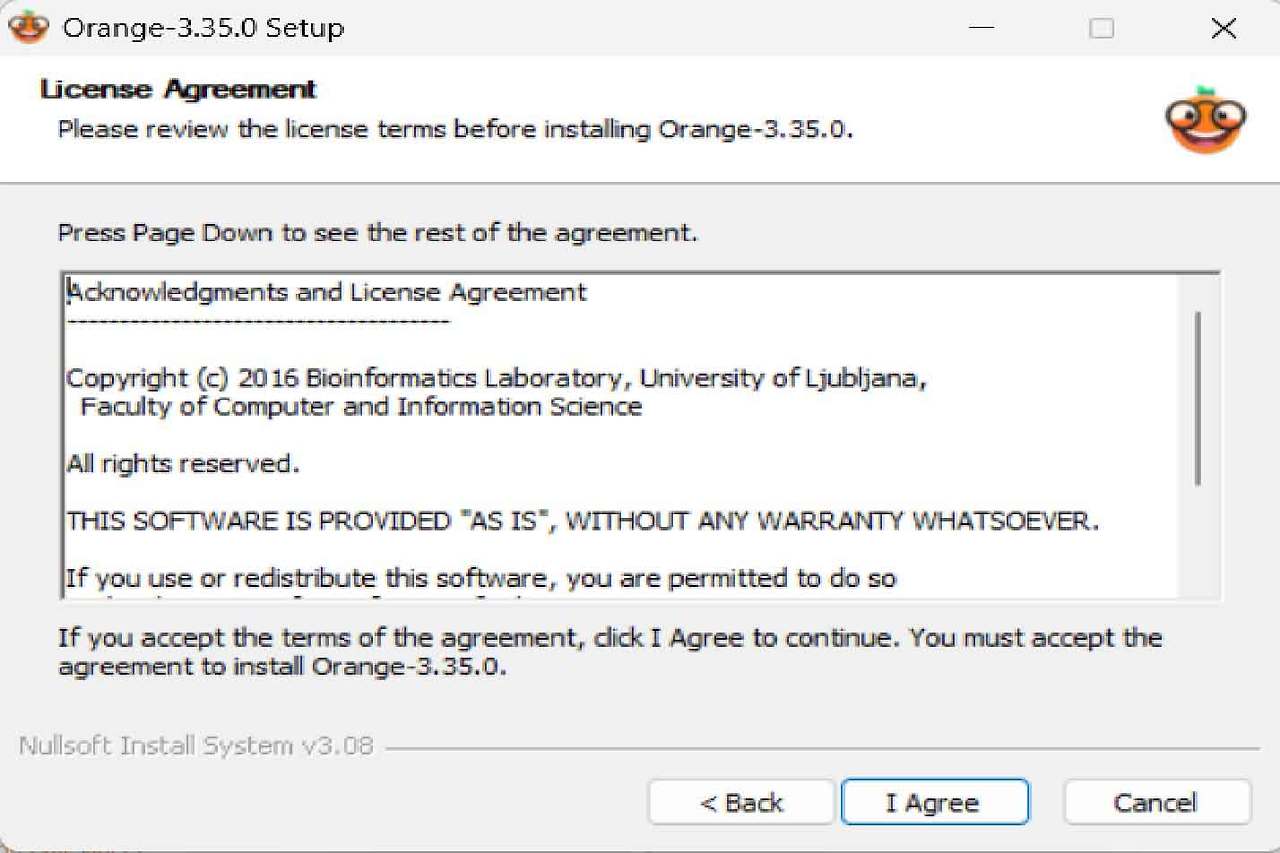Click the Orange icon in the title bar

click(28, 27)
